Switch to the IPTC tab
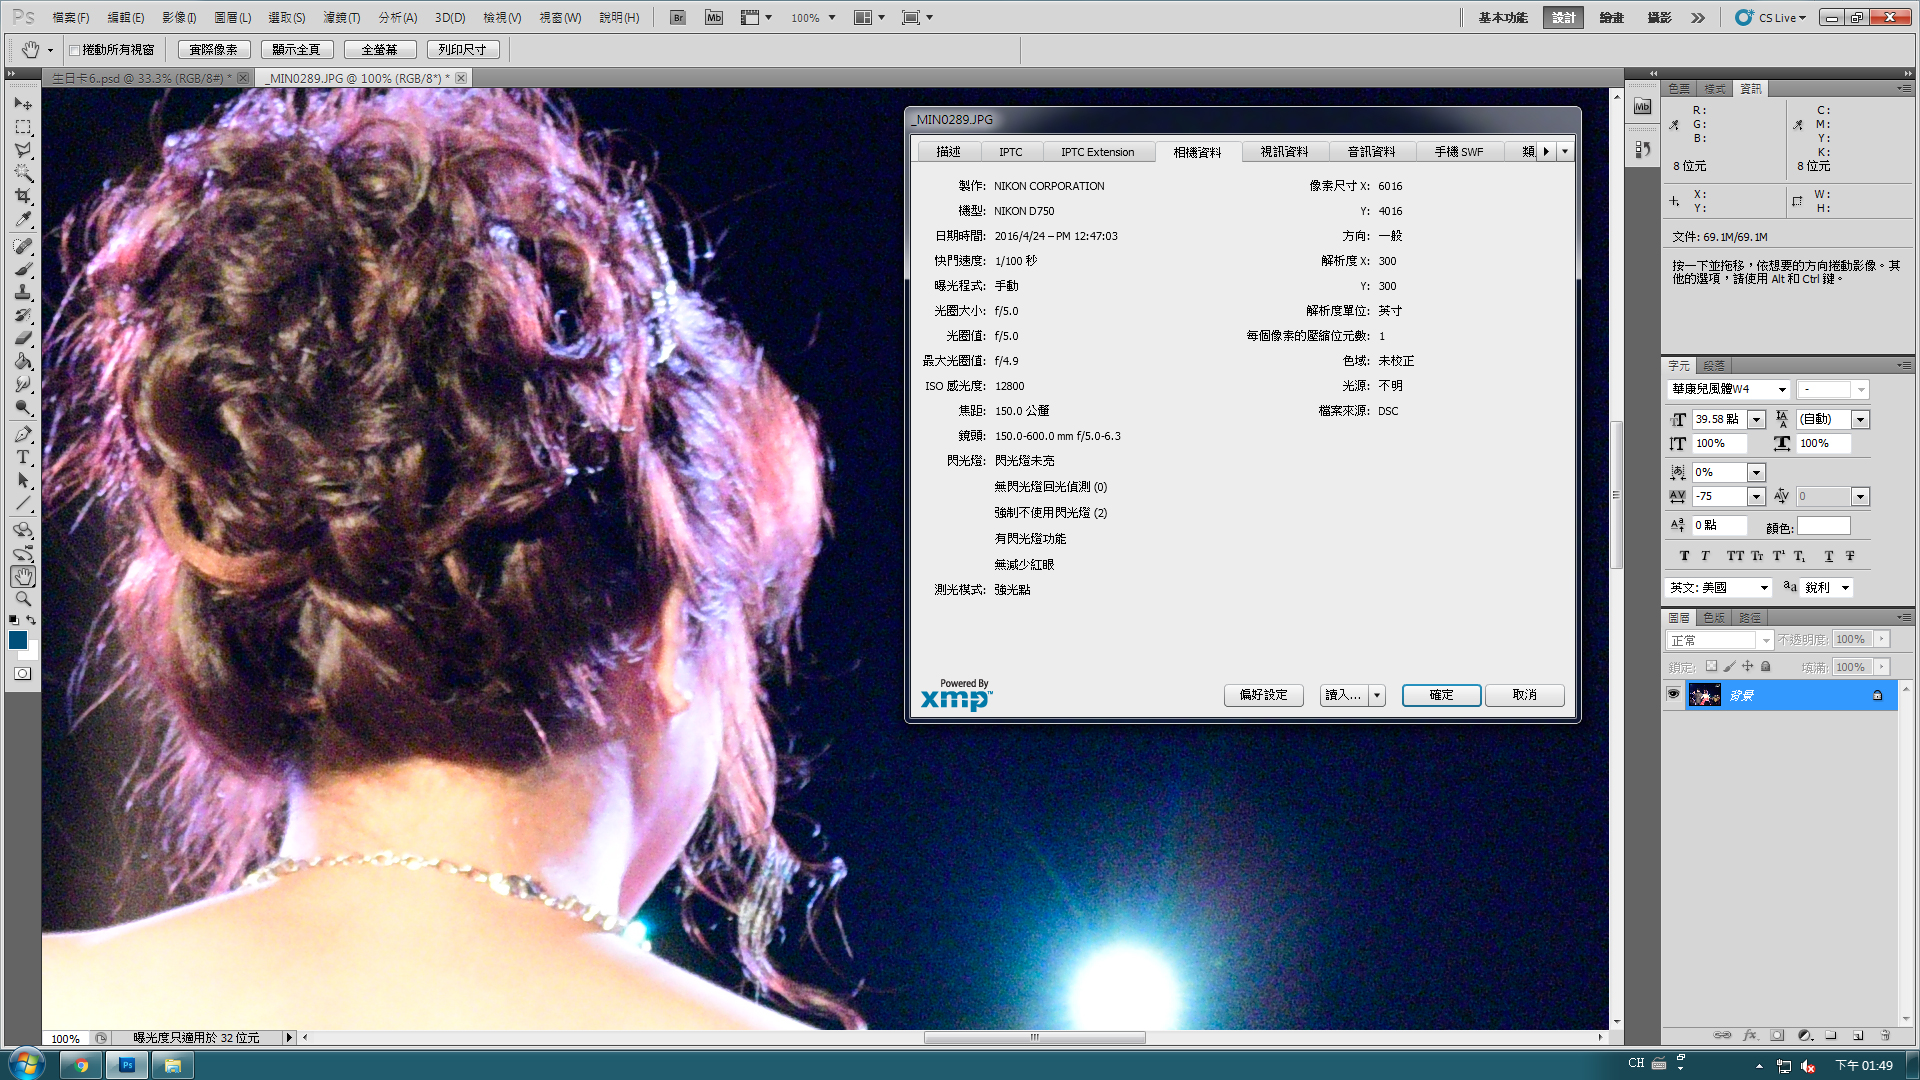The image size is (1920, 1080). click(x=1010, y=152)
